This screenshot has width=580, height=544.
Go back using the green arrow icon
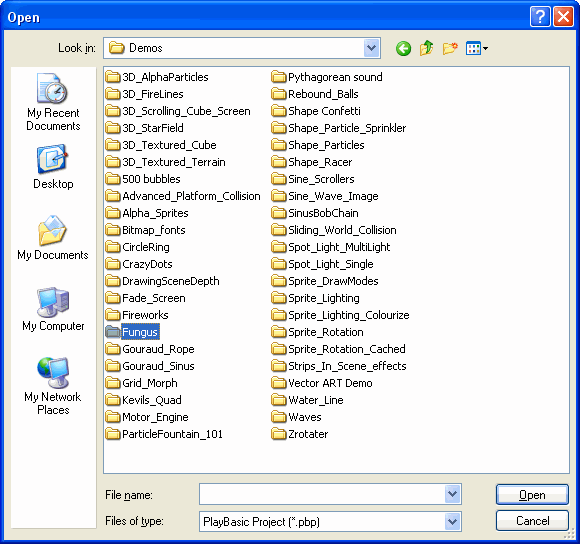[x=403, y=48]
